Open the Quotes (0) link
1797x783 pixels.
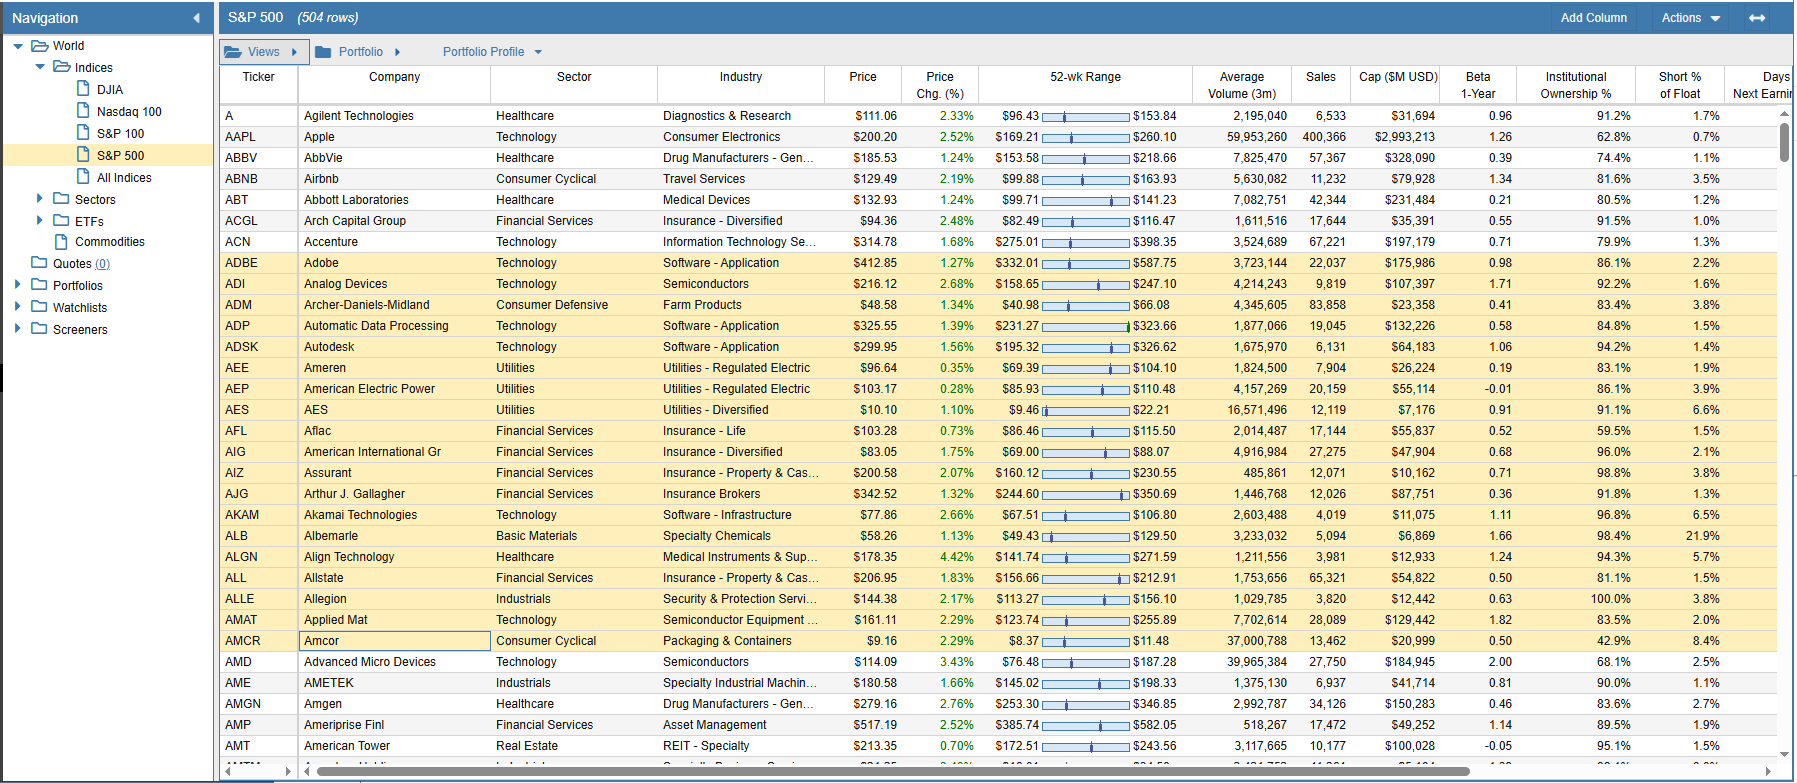[103, 264]
